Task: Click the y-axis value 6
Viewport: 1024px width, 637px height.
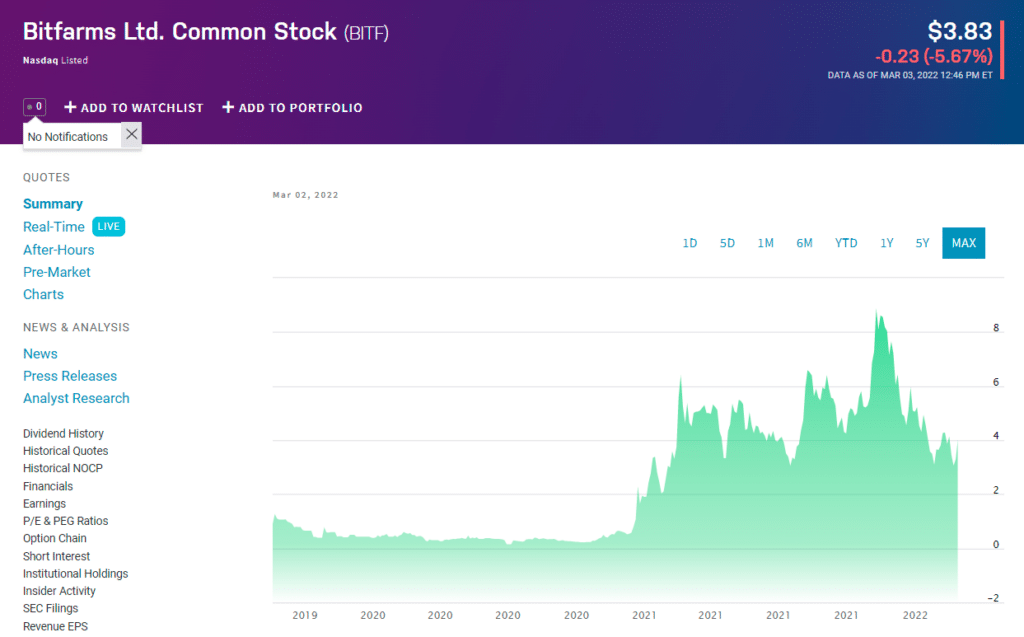Action: [x=996, y=382]
